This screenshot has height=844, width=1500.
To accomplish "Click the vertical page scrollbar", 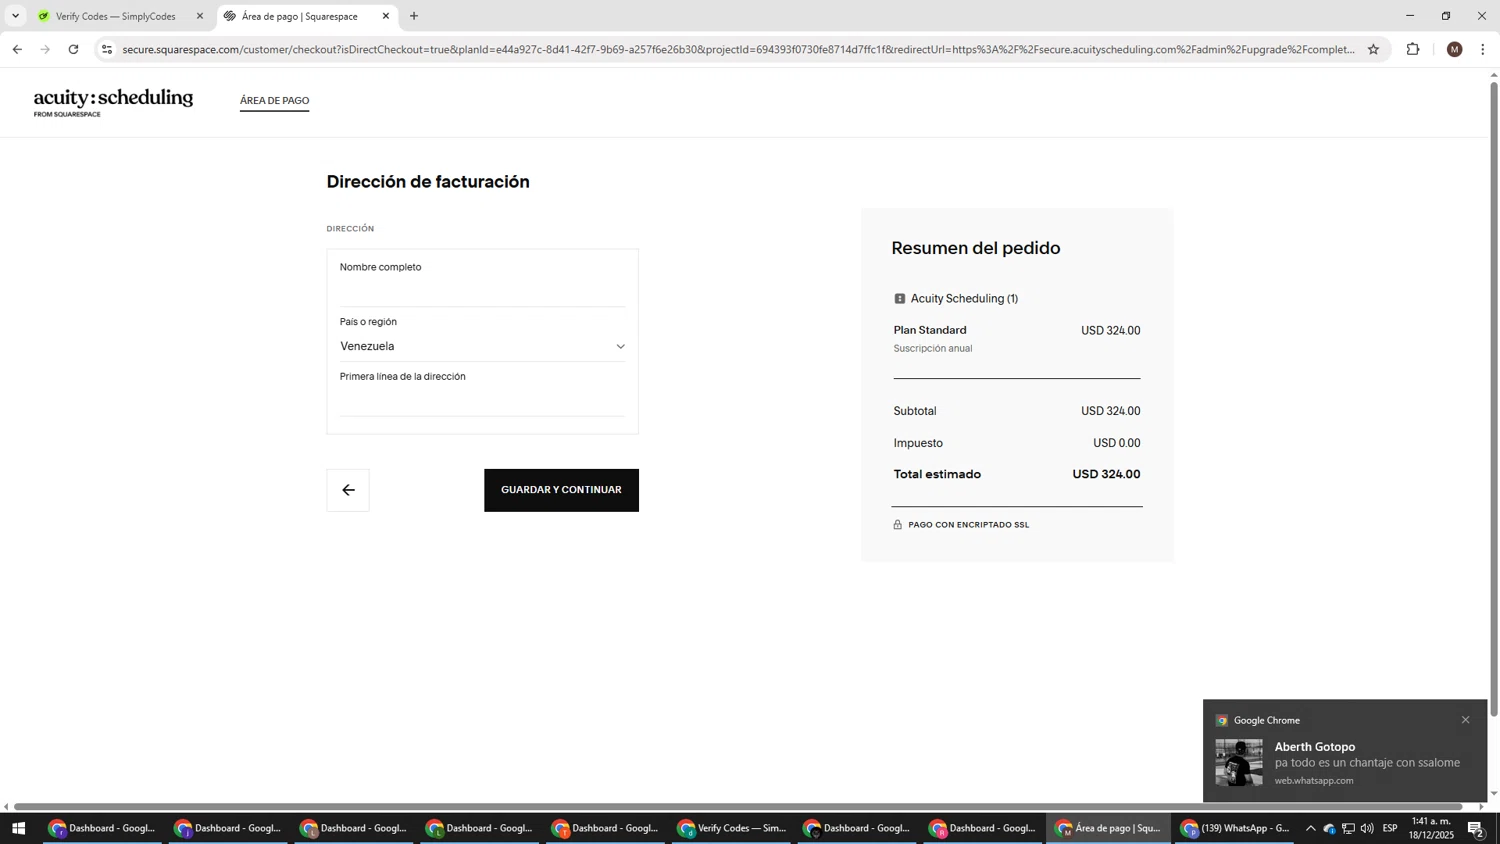I will tap(1494, 400).
